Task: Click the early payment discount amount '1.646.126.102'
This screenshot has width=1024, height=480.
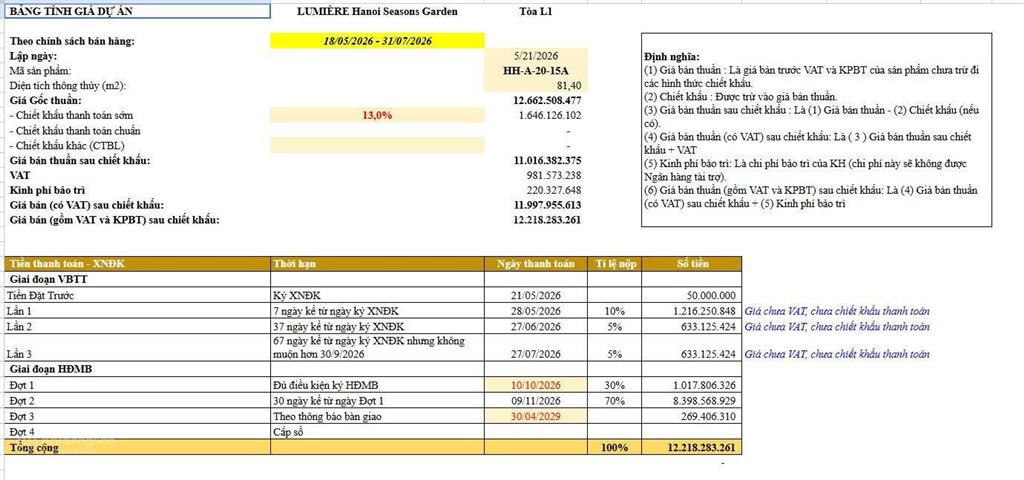Action: pos(548,116)
